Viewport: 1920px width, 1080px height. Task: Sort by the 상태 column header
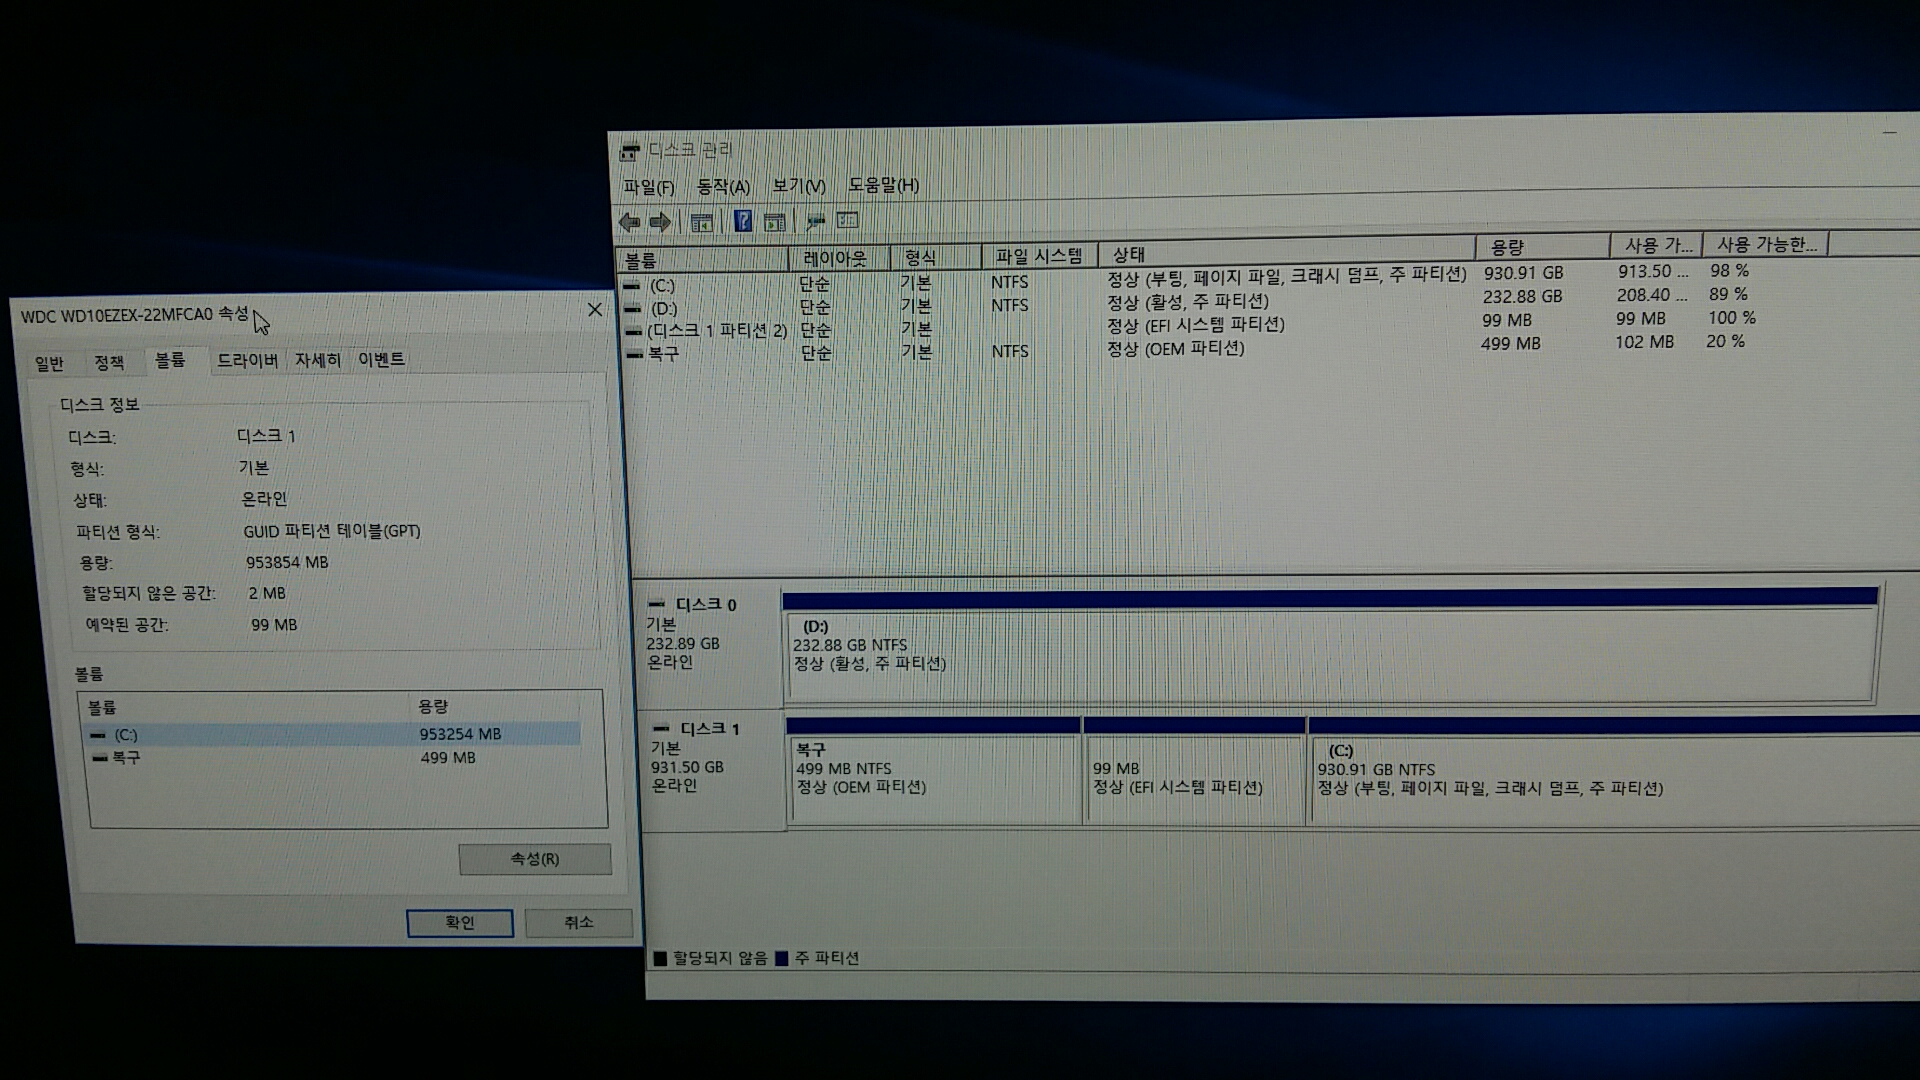1287,252
